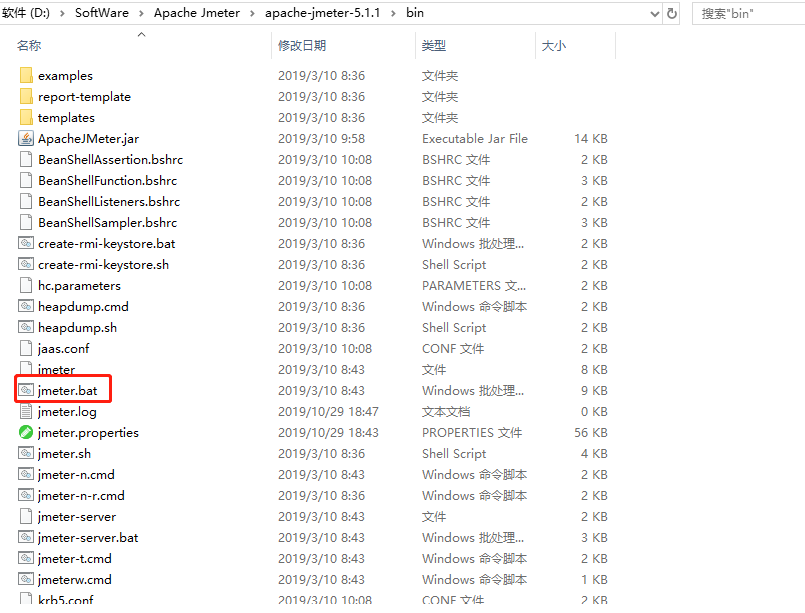This screenshot has width=805, height=613.
Task: Click the examples folder icon
Action: tap(26, 75)
